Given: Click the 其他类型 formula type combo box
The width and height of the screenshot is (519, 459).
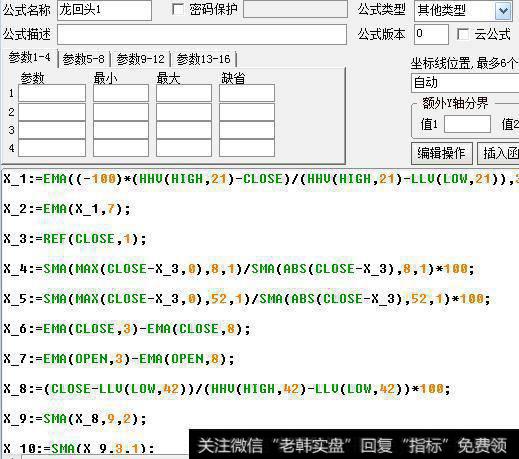Looking at the screenshot, I should (463, 11).
